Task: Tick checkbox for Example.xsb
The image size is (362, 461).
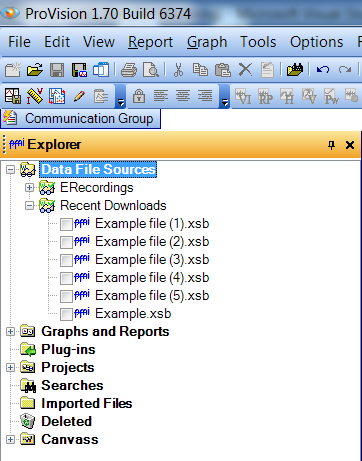Action: [66, 315]
